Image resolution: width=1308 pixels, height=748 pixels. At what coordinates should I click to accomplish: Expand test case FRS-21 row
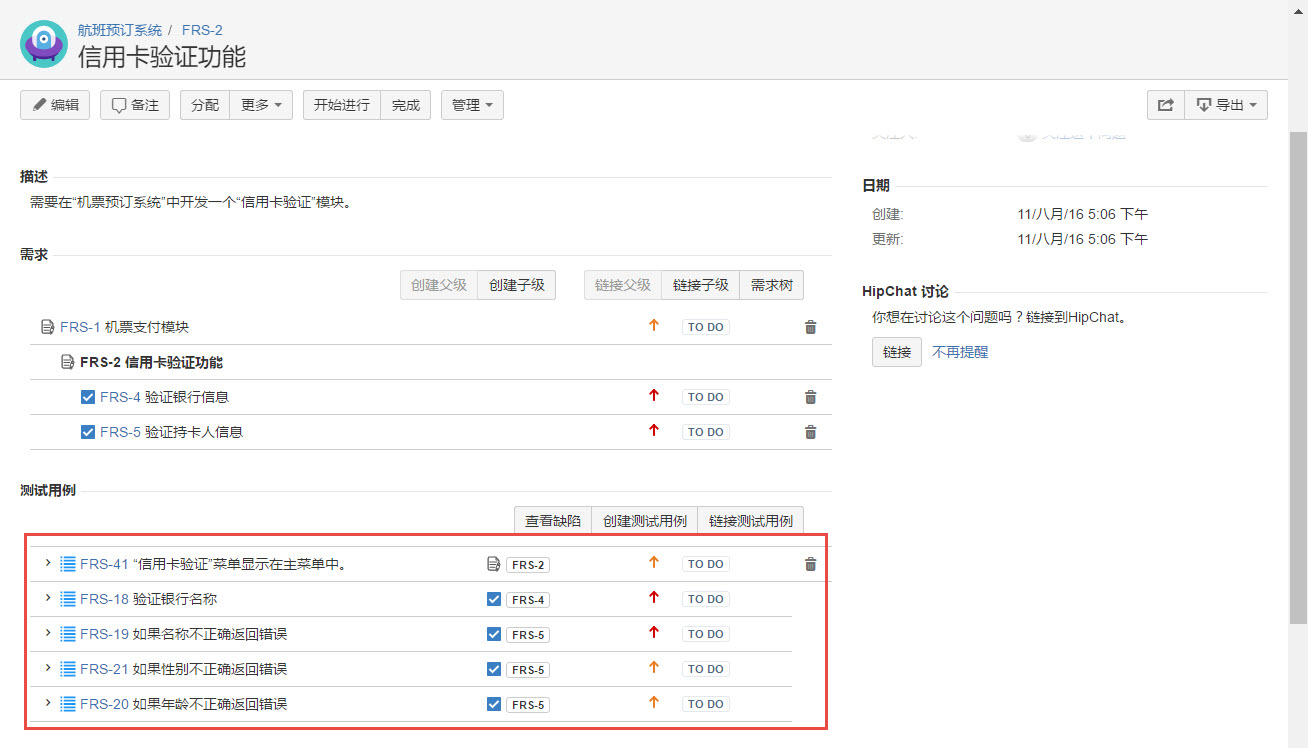pos(47,668)
